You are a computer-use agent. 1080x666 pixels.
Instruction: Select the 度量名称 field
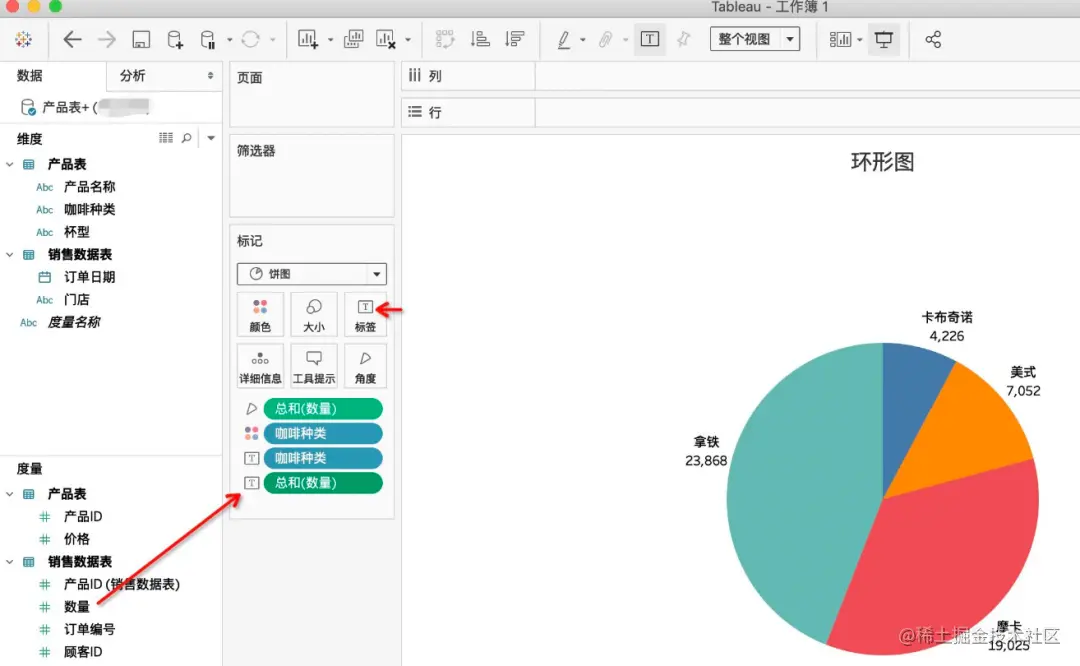[x=74, y=322]
